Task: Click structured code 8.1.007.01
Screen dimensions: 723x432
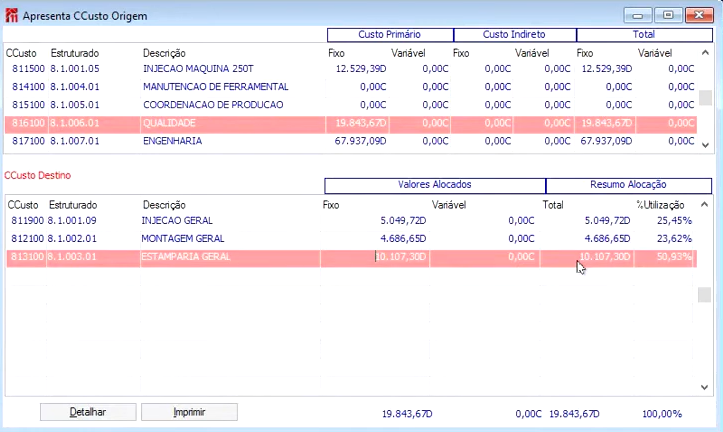Action: 75,141
